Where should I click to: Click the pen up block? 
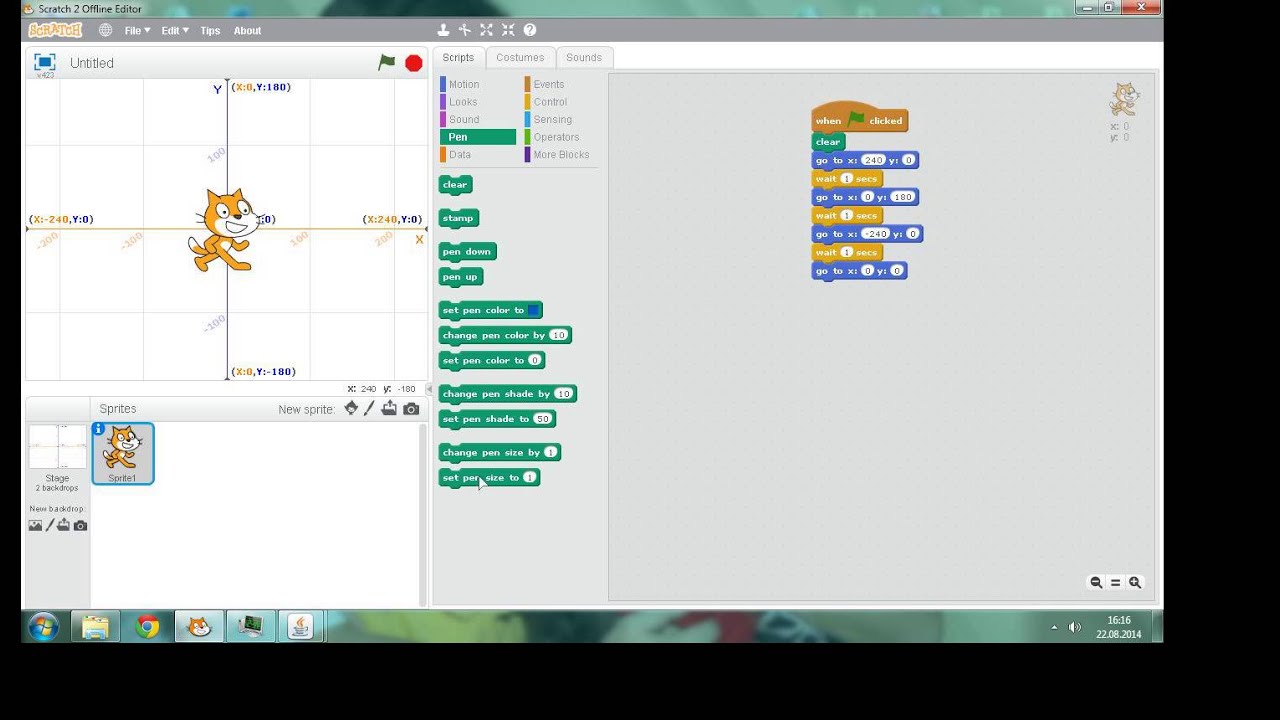461,277
